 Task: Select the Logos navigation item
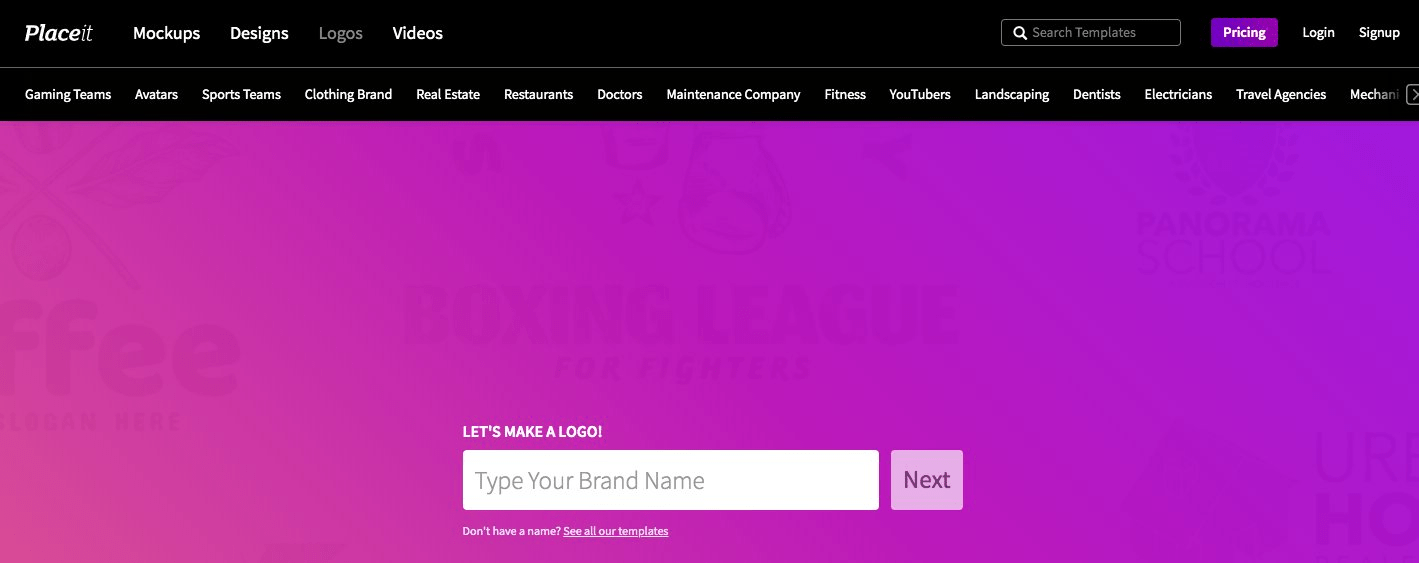340,33
